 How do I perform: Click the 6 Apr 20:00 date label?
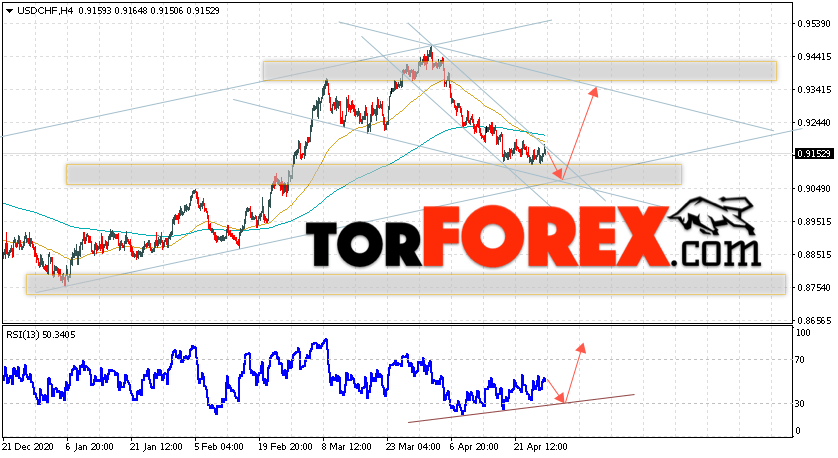click(475, 447)
